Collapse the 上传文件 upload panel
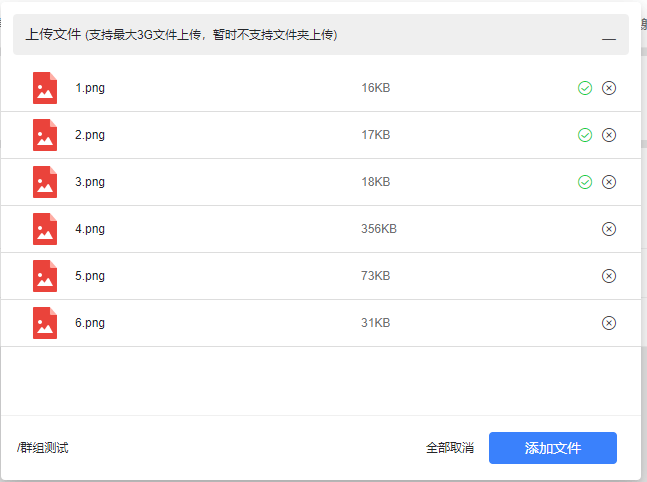This screenshot has width=647, height=482. point(608,36)
